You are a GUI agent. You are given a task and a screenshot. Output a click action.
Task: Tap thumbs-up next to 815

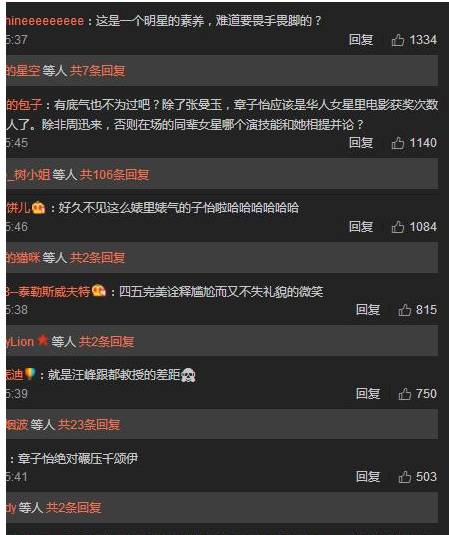point(405,310)
